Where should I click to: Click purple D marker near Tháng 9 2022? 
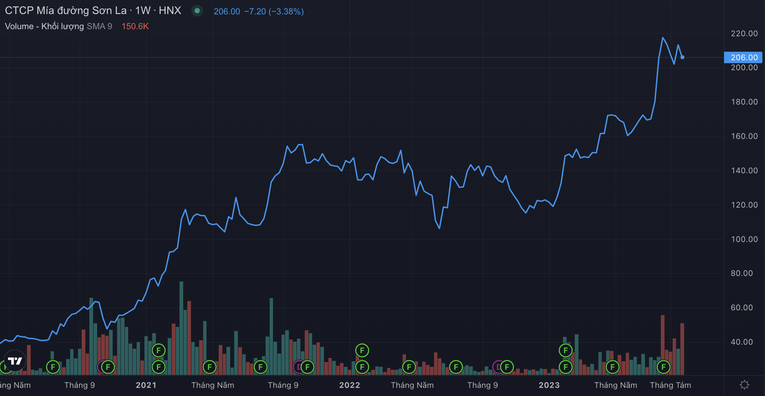(497, 367)
